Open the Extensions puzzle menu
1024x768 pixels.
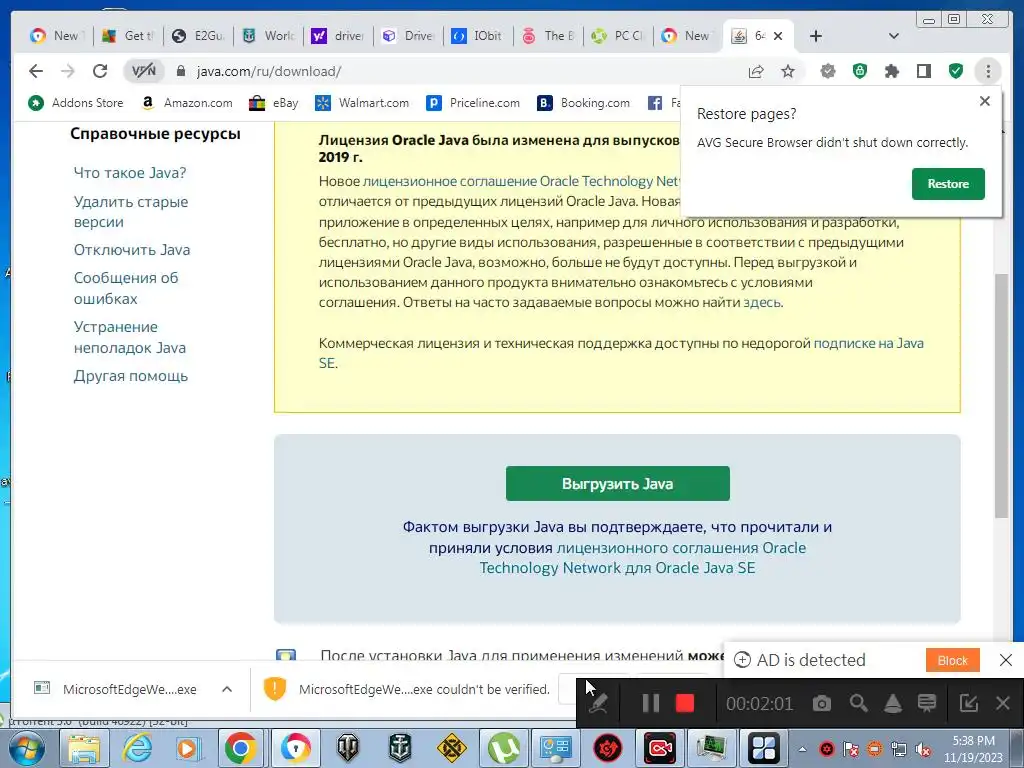pyautogui.click(x=892, y=71)
